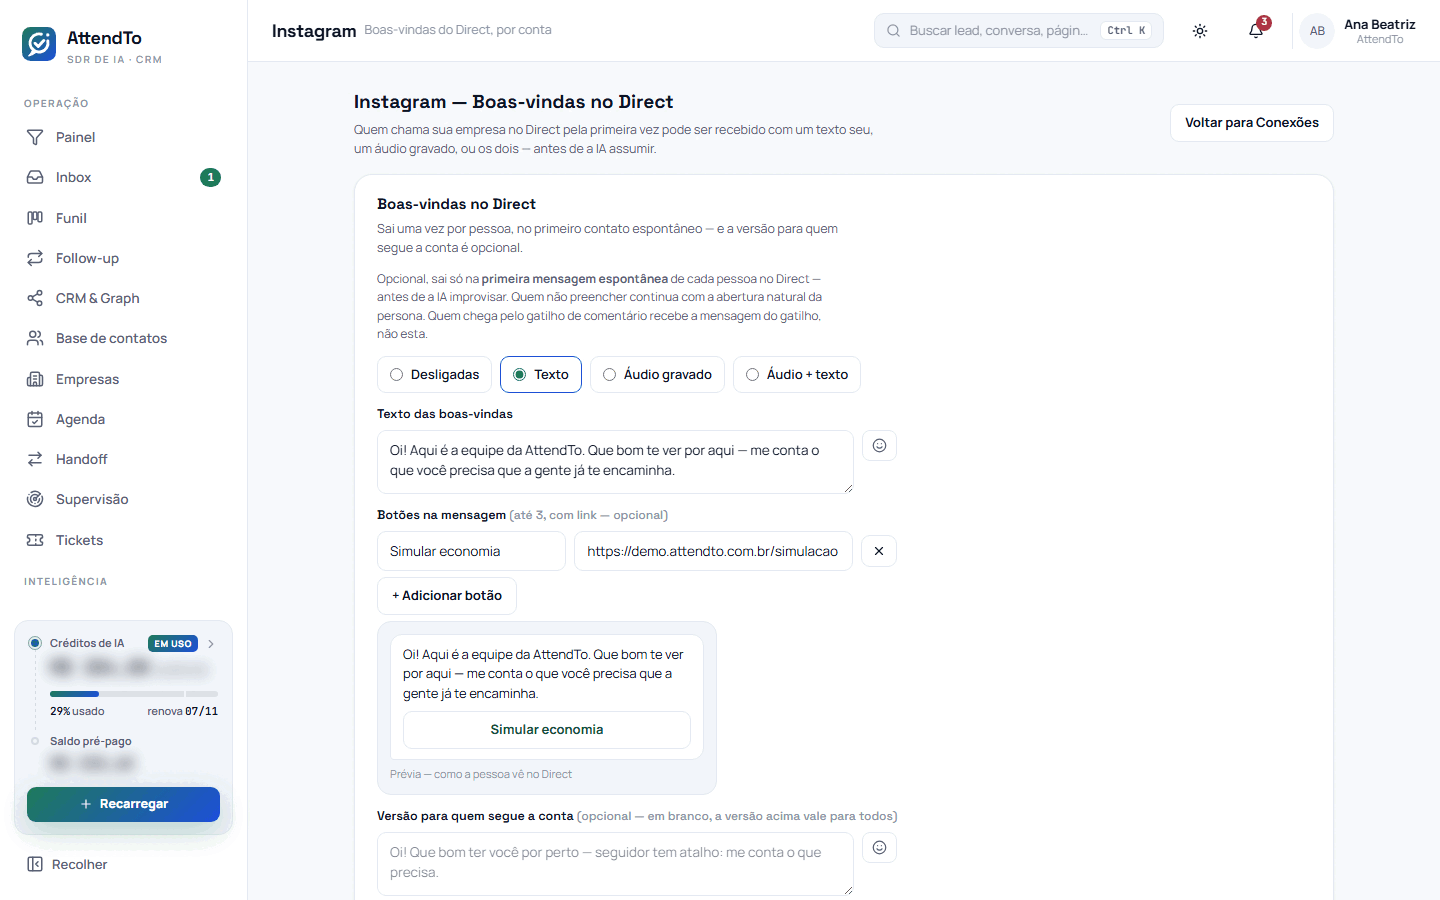Viewport: 1440px width, 900px height.
Task: Focus the Buscar lead search field
Action: coord(1018,31)
